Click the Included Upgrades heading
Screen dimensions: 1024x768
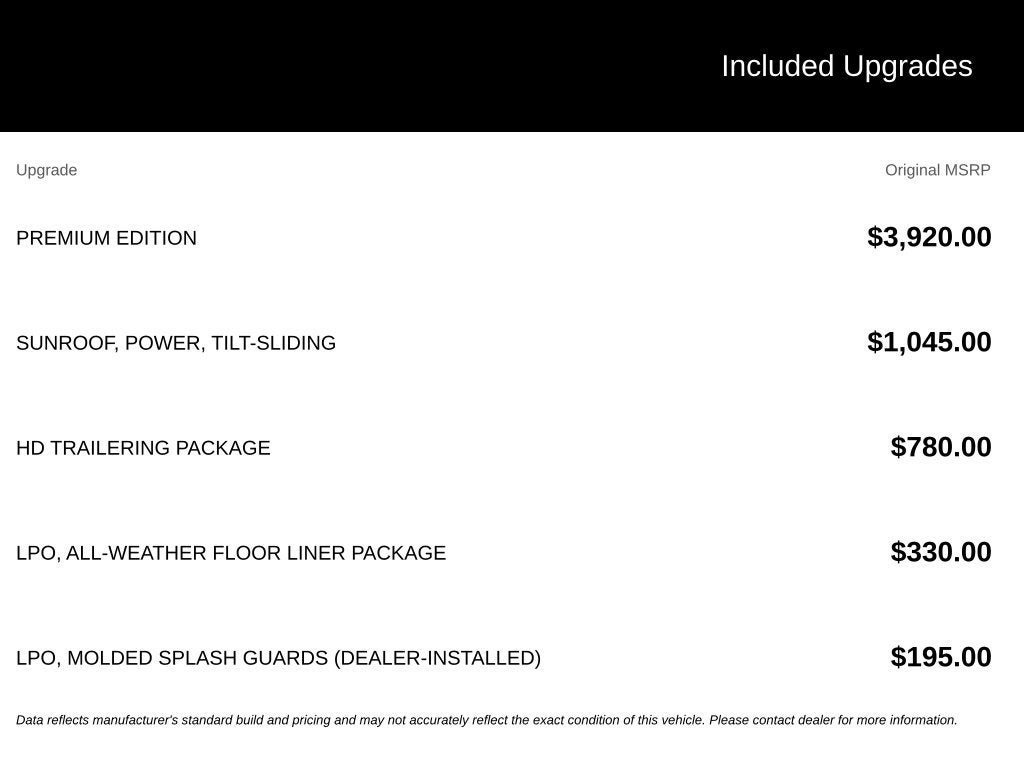pos(846,66)
